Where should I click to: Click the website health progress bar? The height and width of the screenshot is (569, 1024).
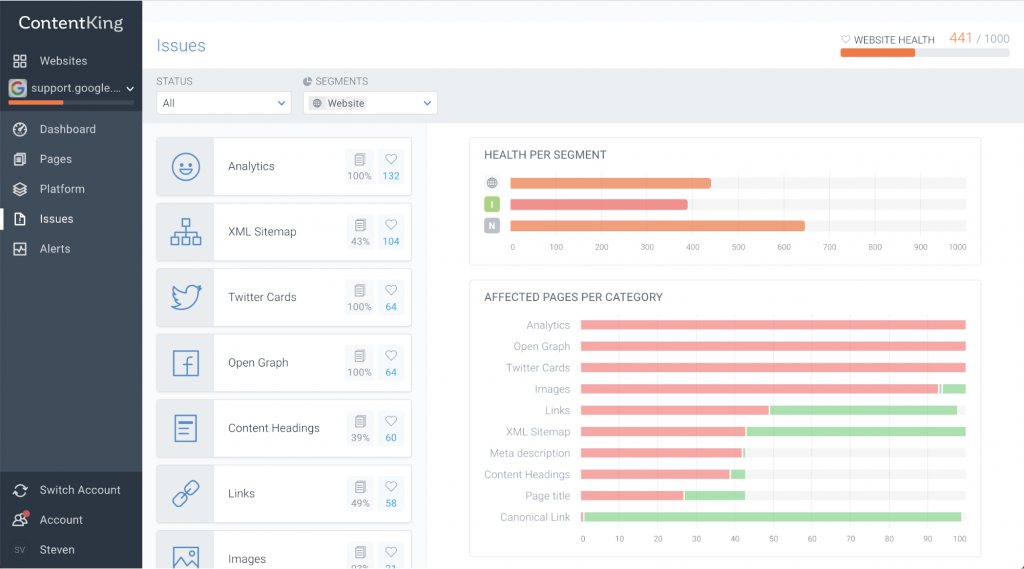(x=925, y=53)
